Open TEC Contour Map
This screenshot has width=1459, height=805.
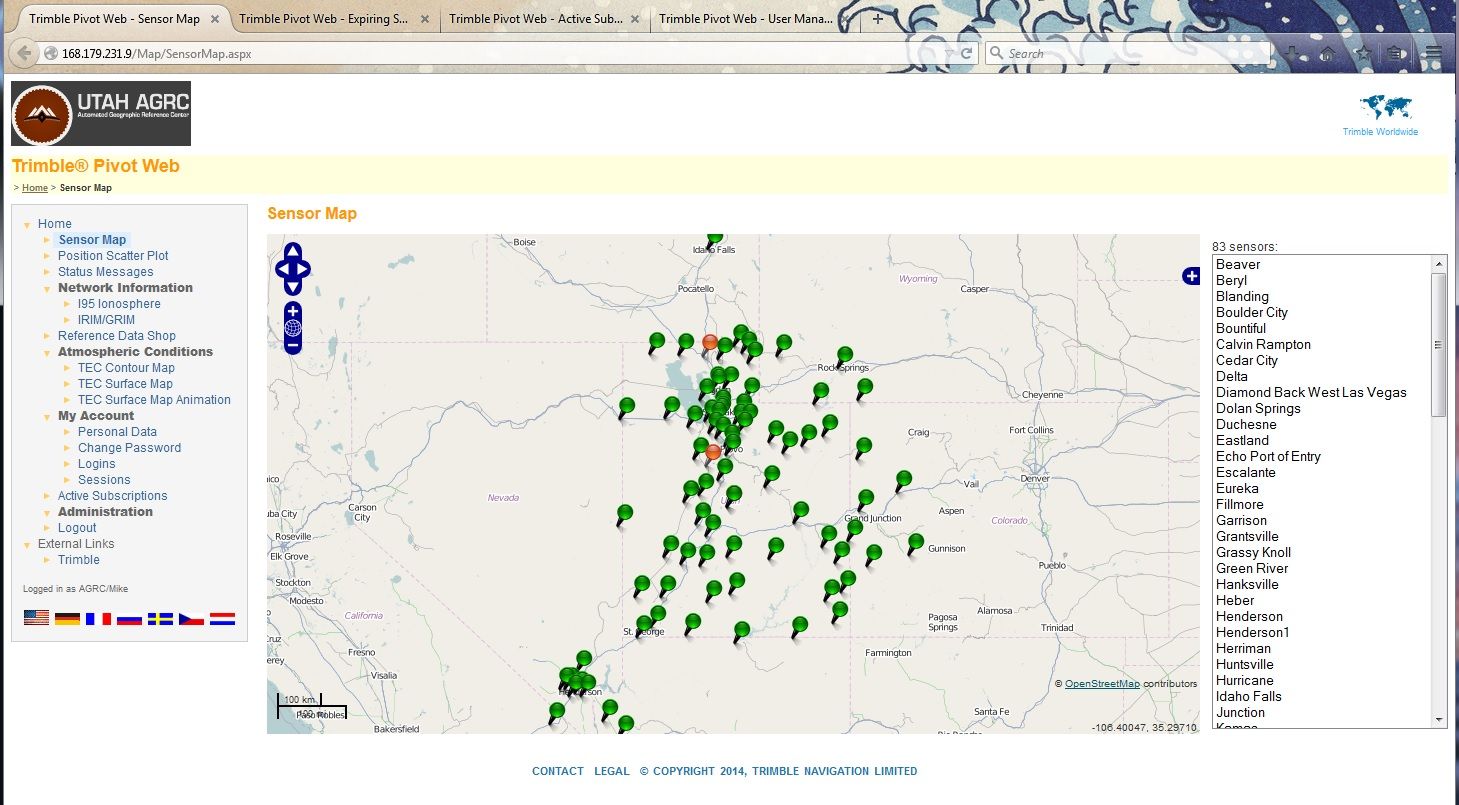pos(126,368)
